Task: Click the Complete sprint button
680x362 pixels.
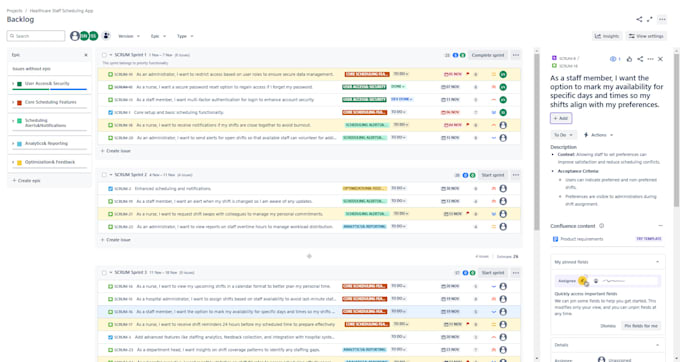Action: [488, 55]
